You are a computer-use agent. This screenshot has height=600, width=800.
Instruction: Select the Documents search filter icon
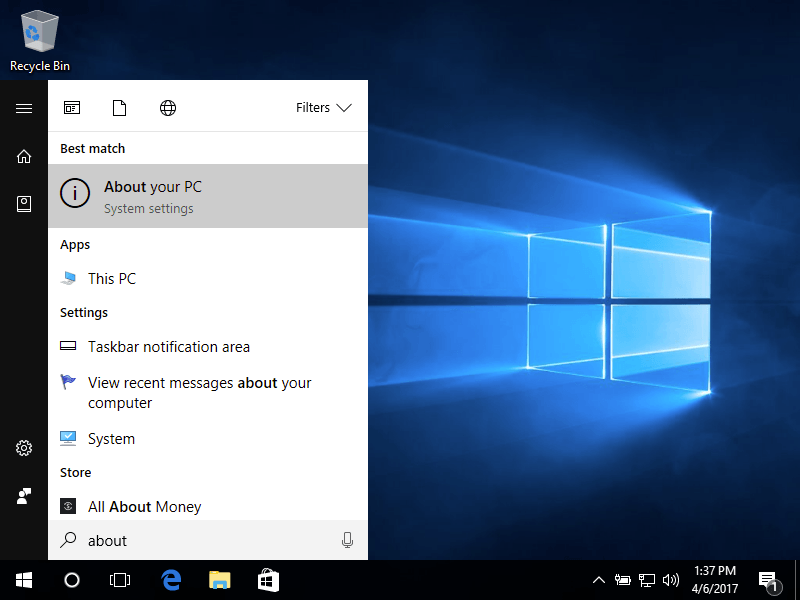point(119,107)
